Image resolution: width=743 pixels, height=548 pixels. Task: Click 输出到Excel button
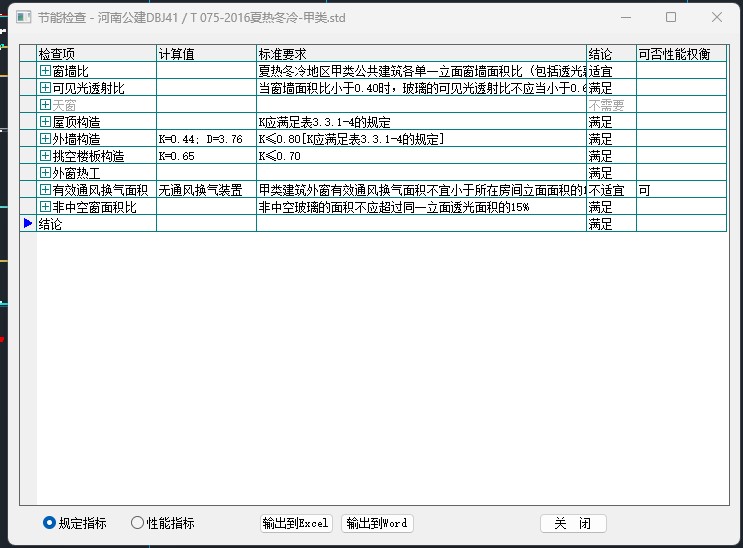[x=296, y=523]
